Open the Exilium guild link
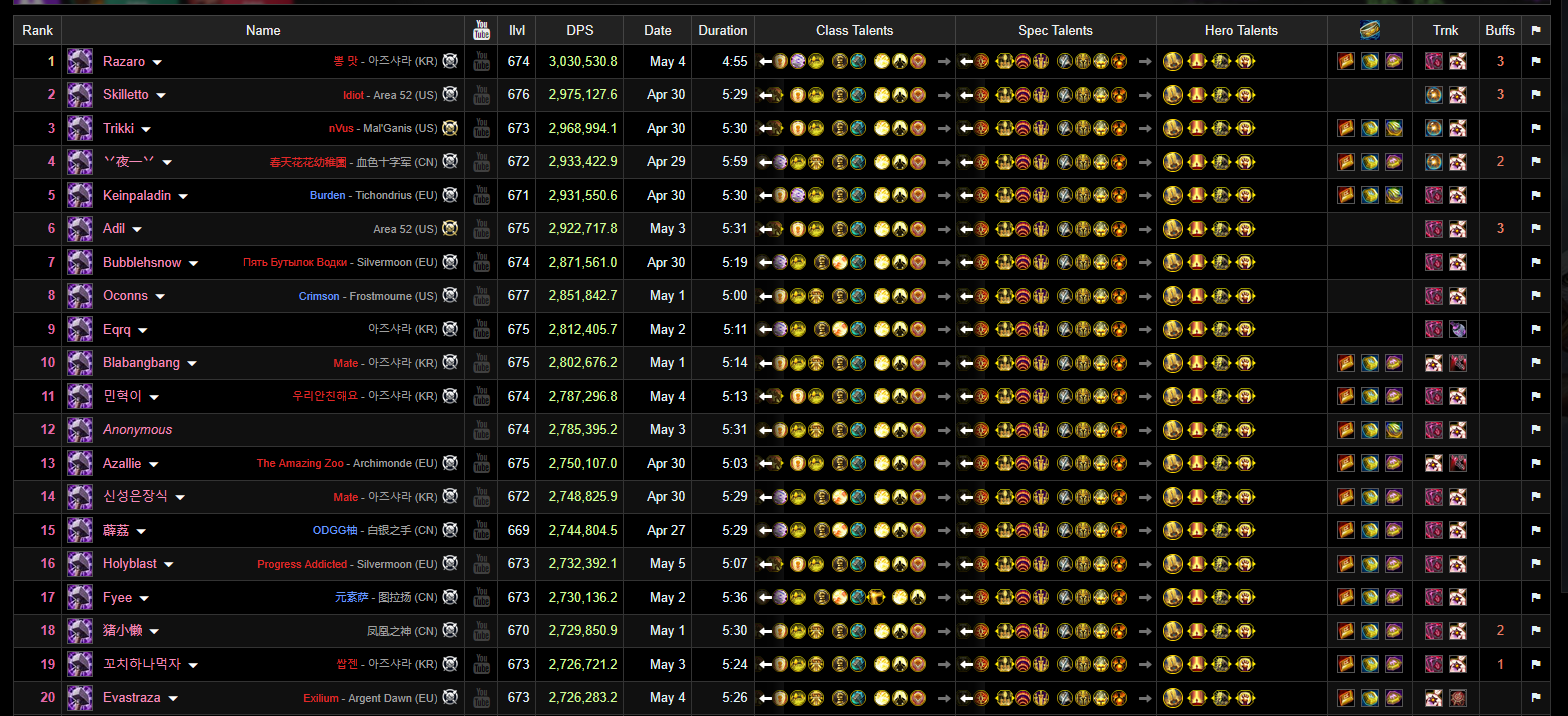The width and height of the screenshot is (1568, 716). (321, 698)
